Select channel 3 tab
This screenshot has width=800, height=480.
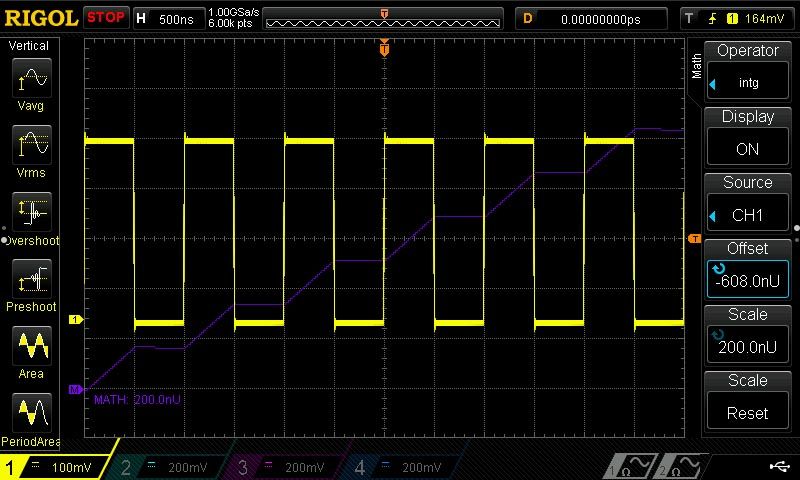(284, 467)
